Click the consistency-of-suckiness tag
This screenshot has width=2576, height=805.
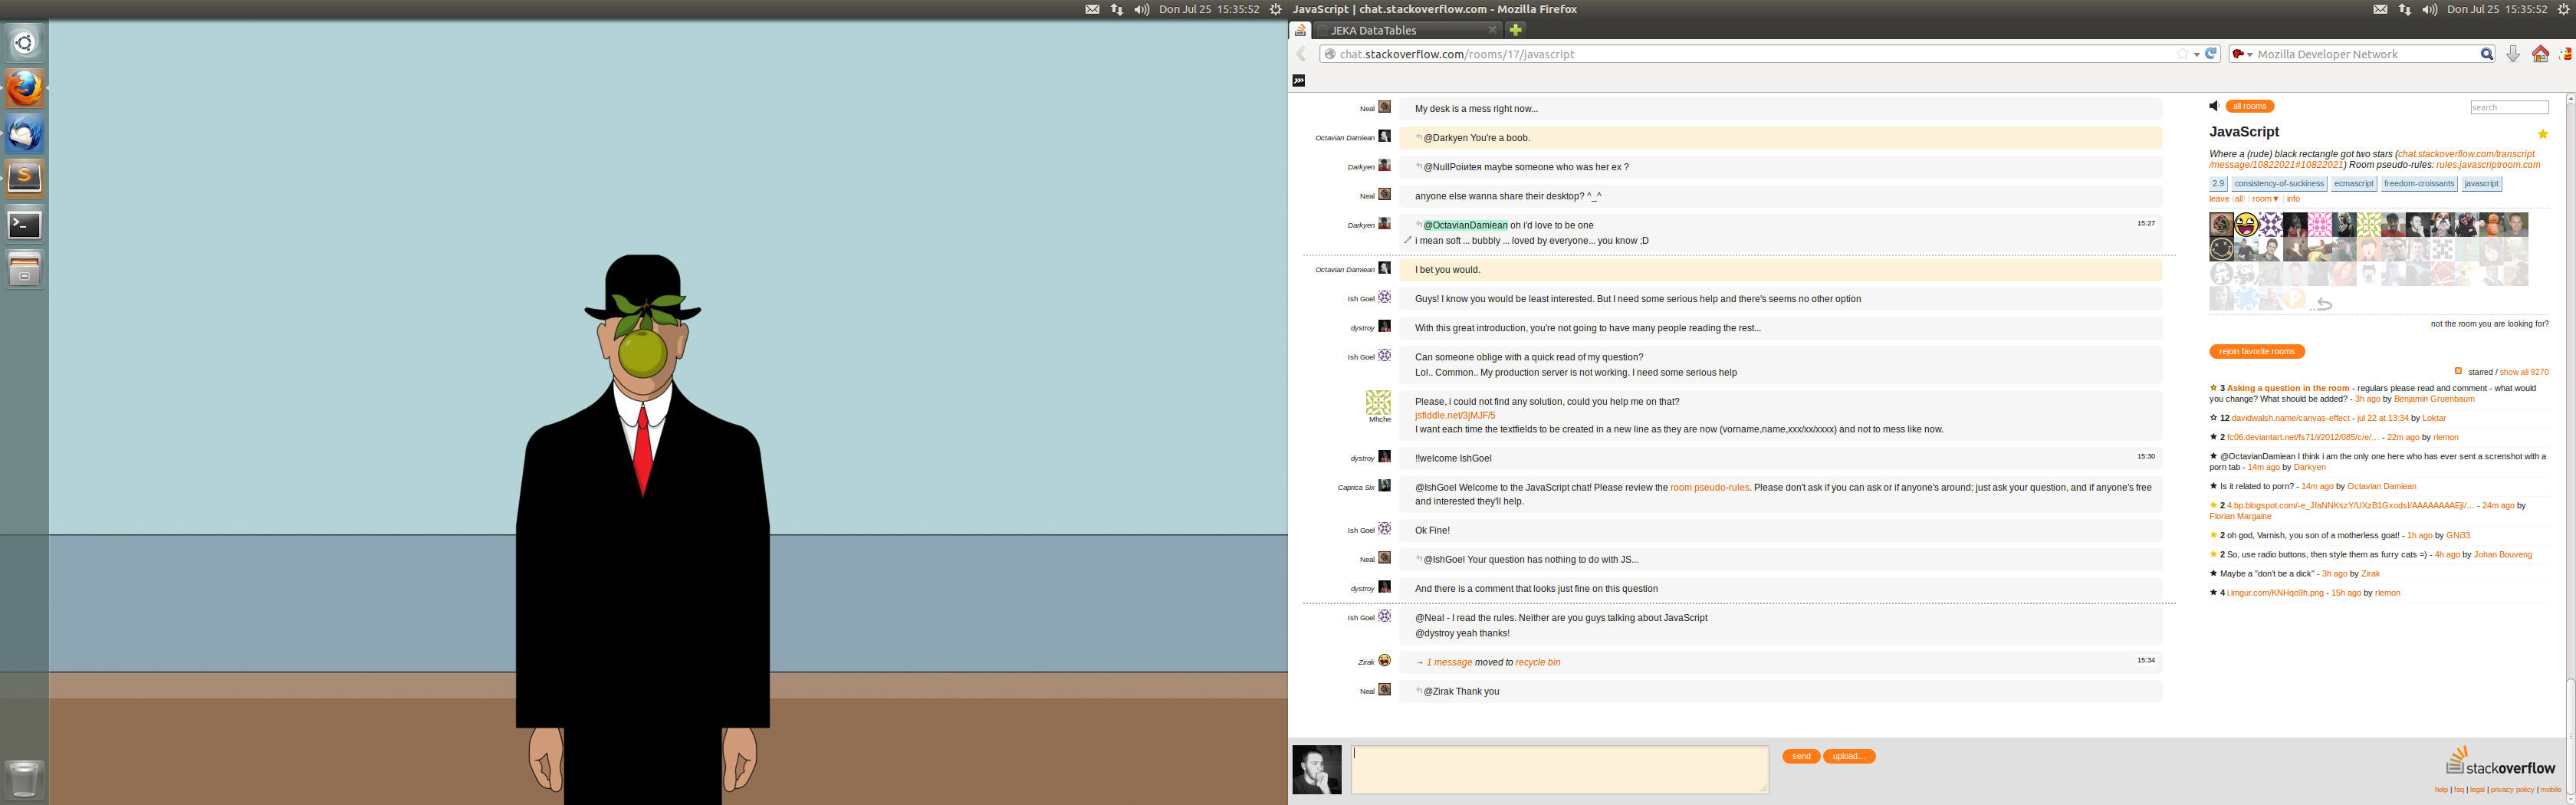coord(2279,183)
